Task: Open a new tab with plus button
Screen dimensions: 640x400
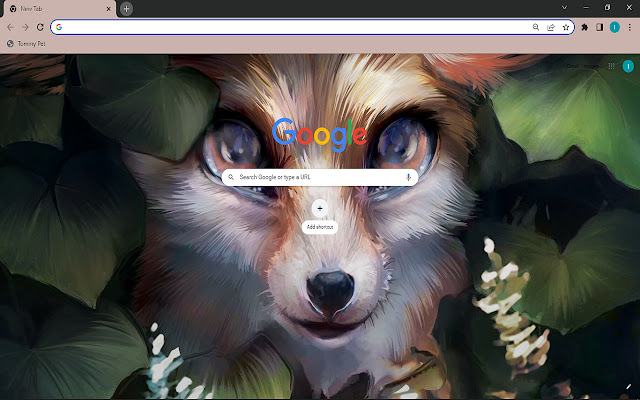Action: pyautogui.click(x=127, y=9)
